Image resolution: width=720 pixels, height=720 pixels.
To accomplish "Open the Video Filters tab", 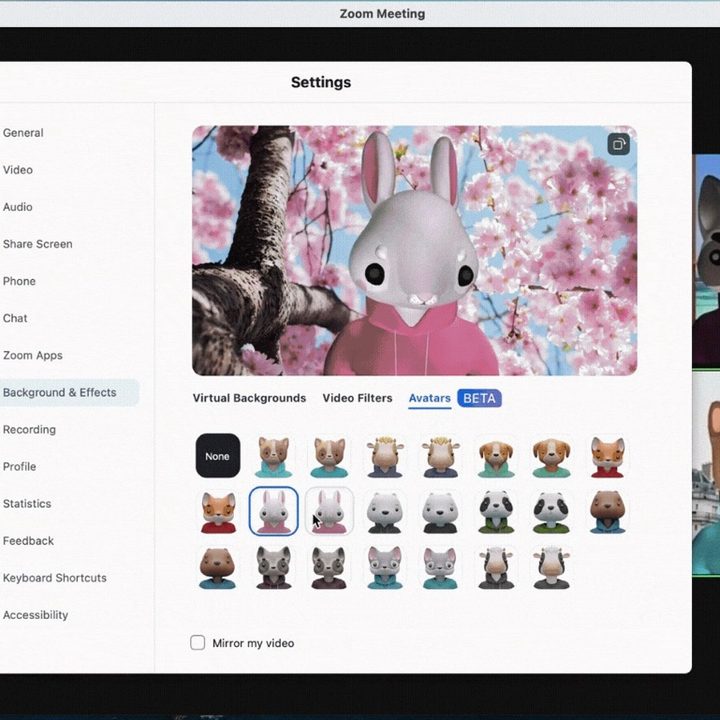I will [357, 398].
